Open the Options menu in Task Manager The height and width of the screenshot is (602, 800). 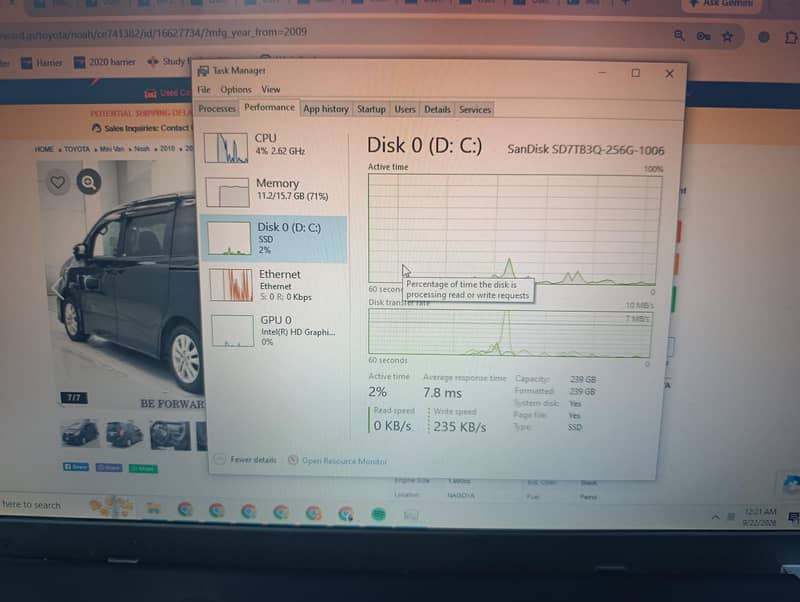[236, 89]
